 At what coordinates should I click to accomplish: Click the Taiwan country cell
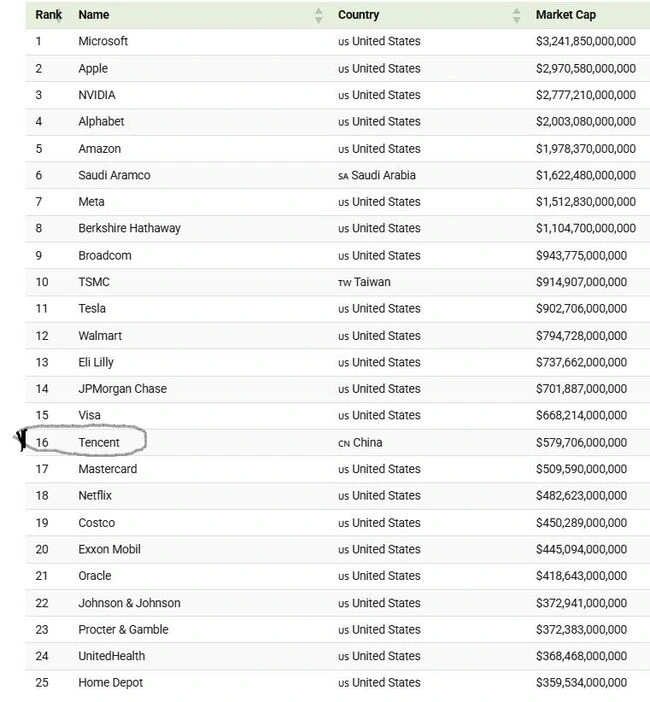(371, 282)
